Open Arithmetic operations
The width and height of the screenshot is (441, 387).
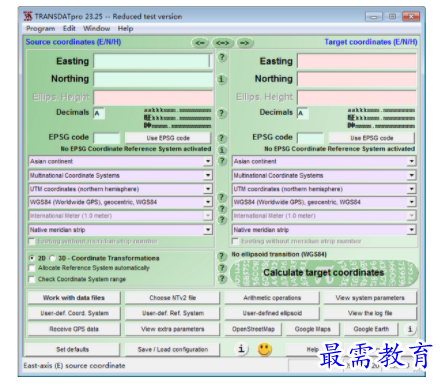coord(272,298)
